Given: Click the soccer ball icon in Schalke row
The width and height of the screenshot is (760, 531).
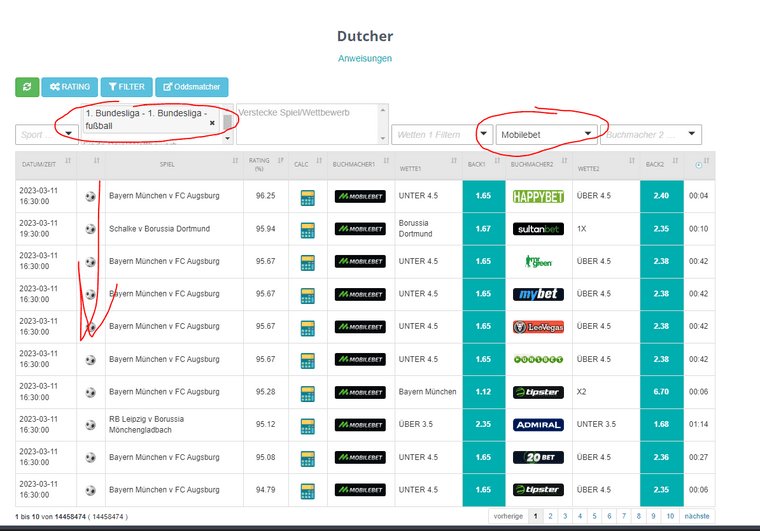Looking at the screenshot, I should tap(91, 229).
